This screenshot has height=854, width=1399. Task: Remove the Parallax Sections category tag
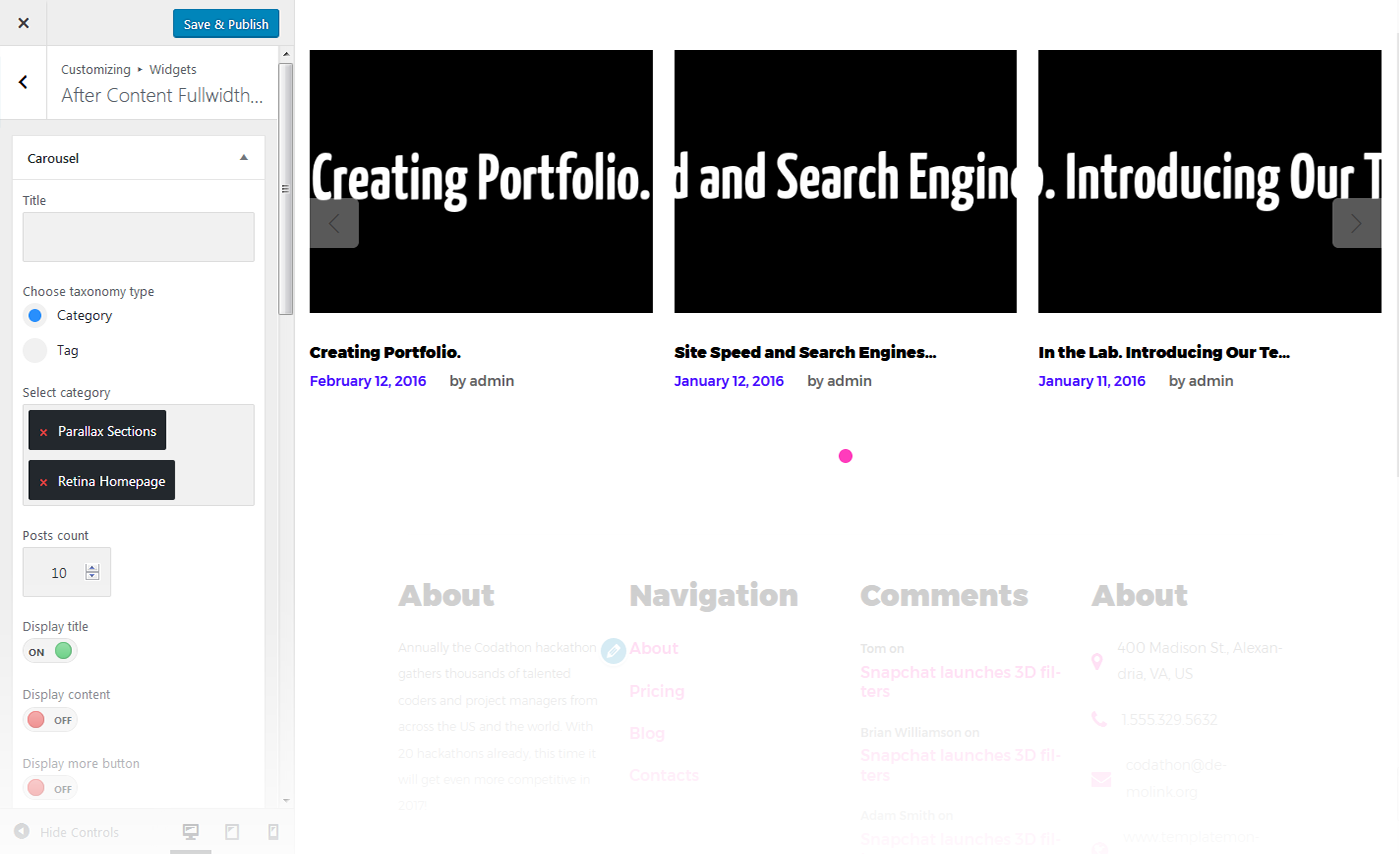[x=43, y=432]
